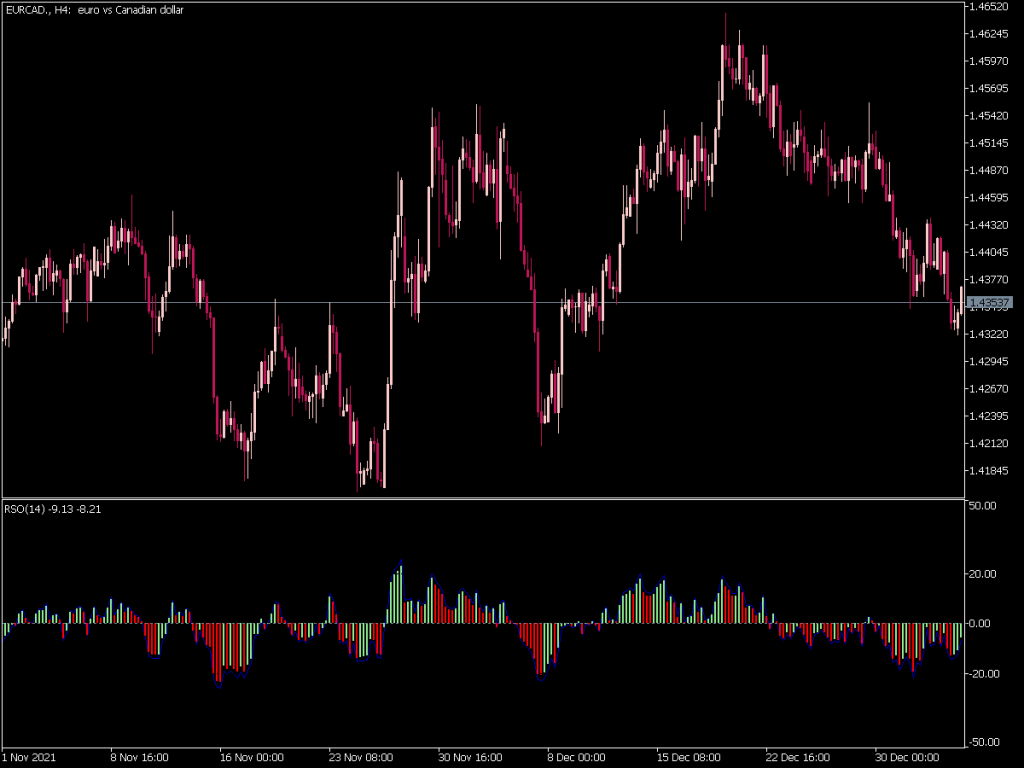This screenshot has width=1024, height=768.
Task: Click the EURCAD H4 chart title label
Action: 95,10
